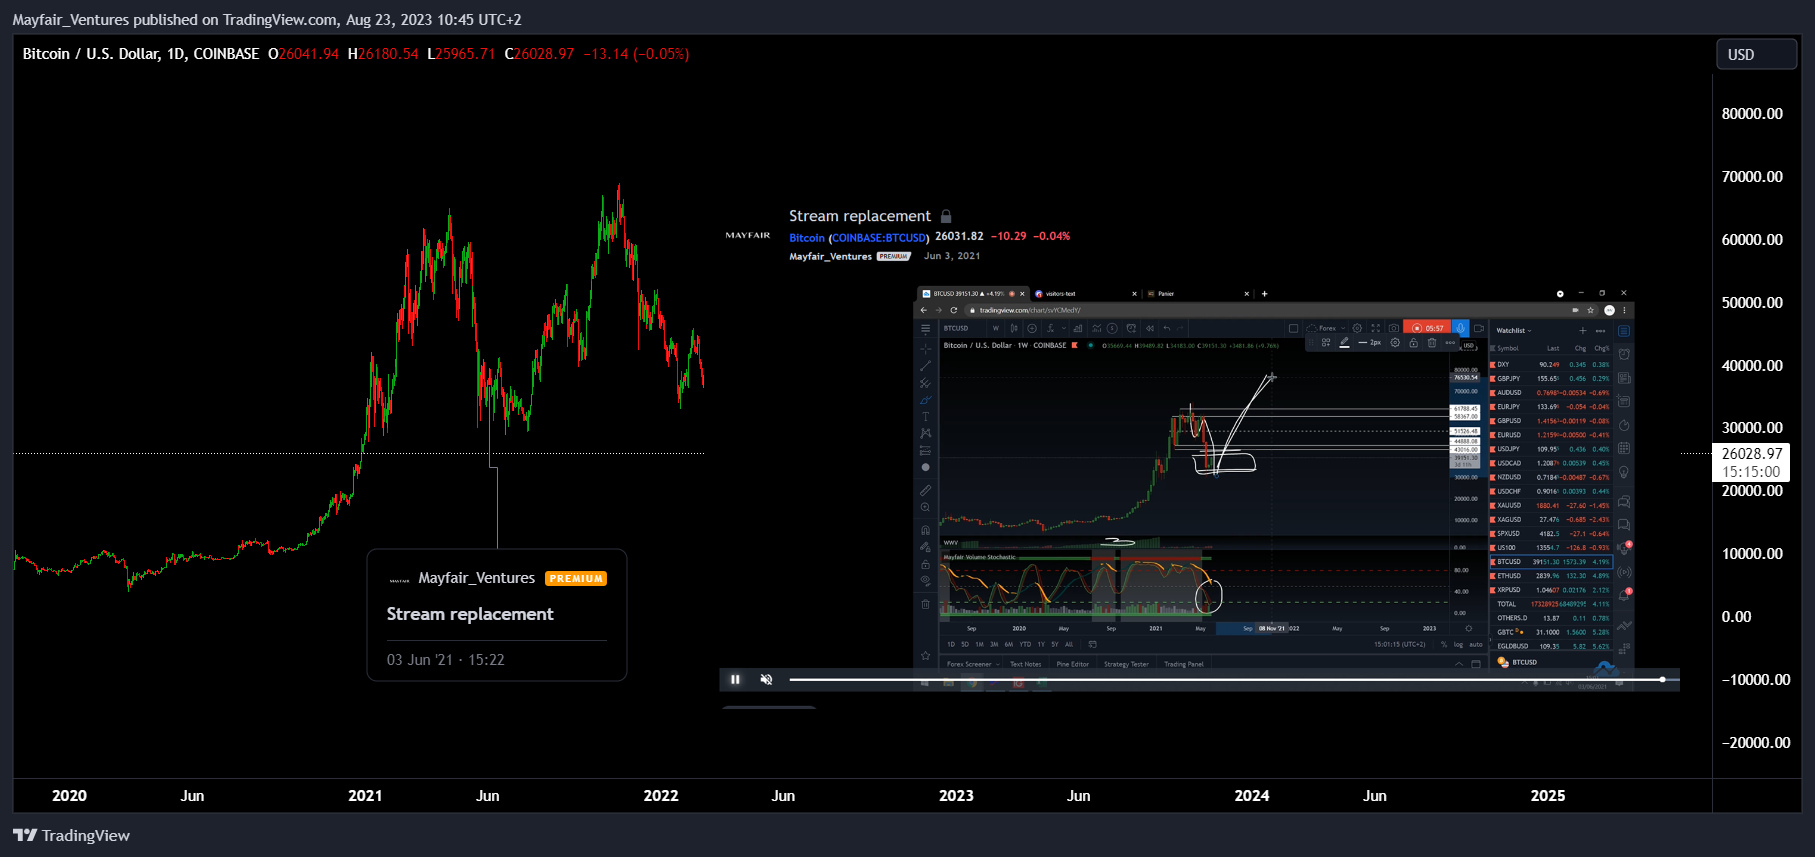
Task: In video, select the crosshair cursor tool
Action: click(x=925, y=348)
